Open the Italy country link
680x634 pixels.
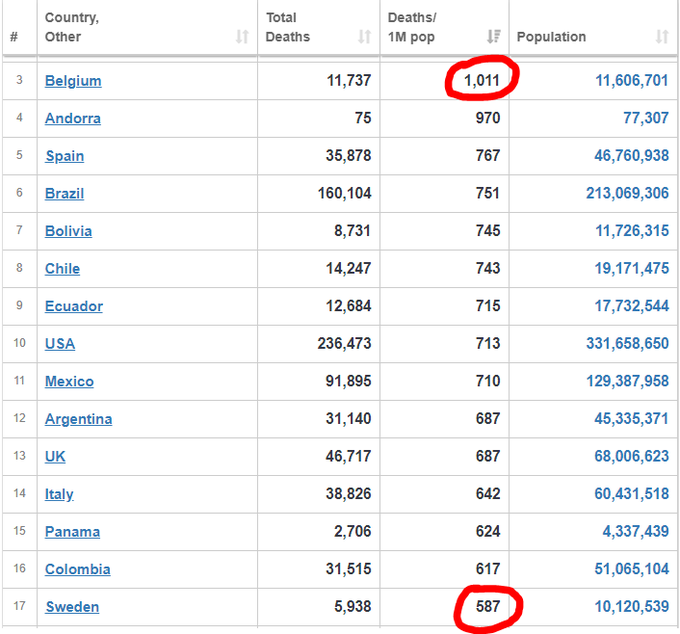pyautogui.click(x=59, y=494)
